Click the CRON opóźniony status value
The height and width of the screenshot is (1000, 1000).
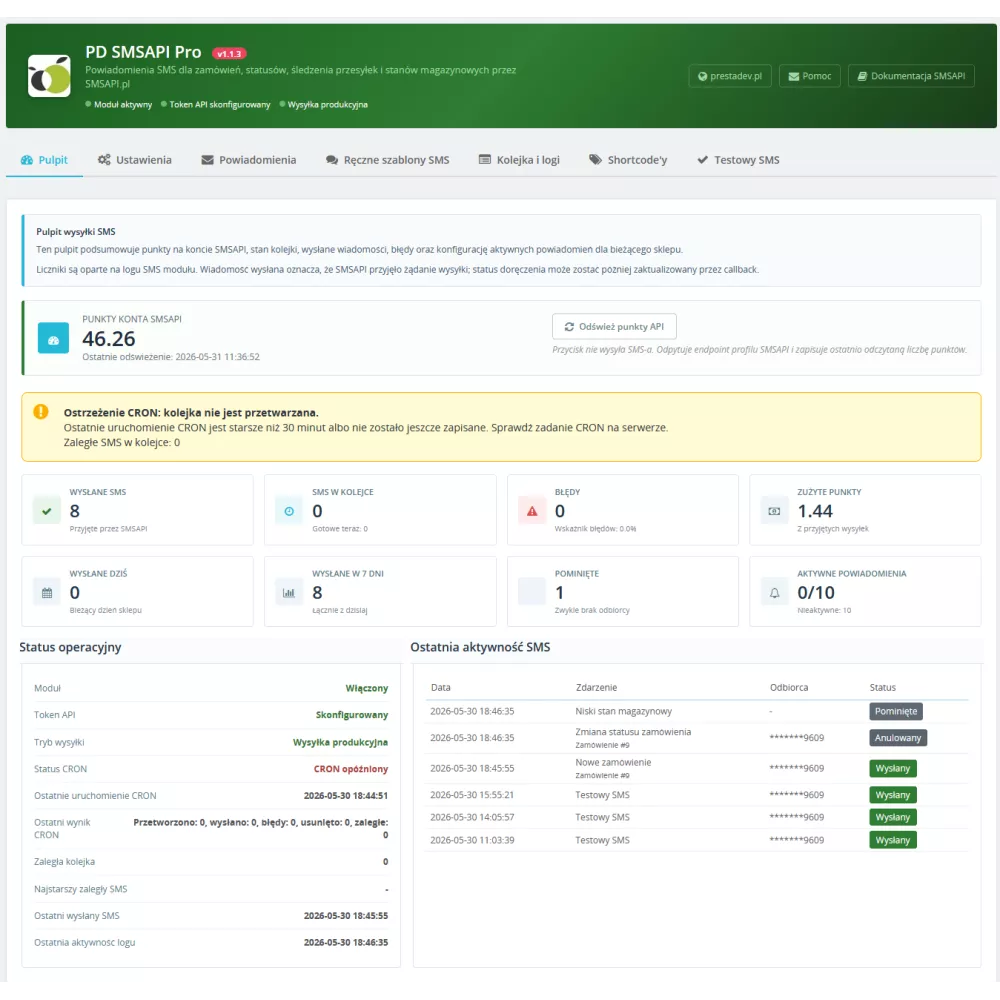(351, 769)
